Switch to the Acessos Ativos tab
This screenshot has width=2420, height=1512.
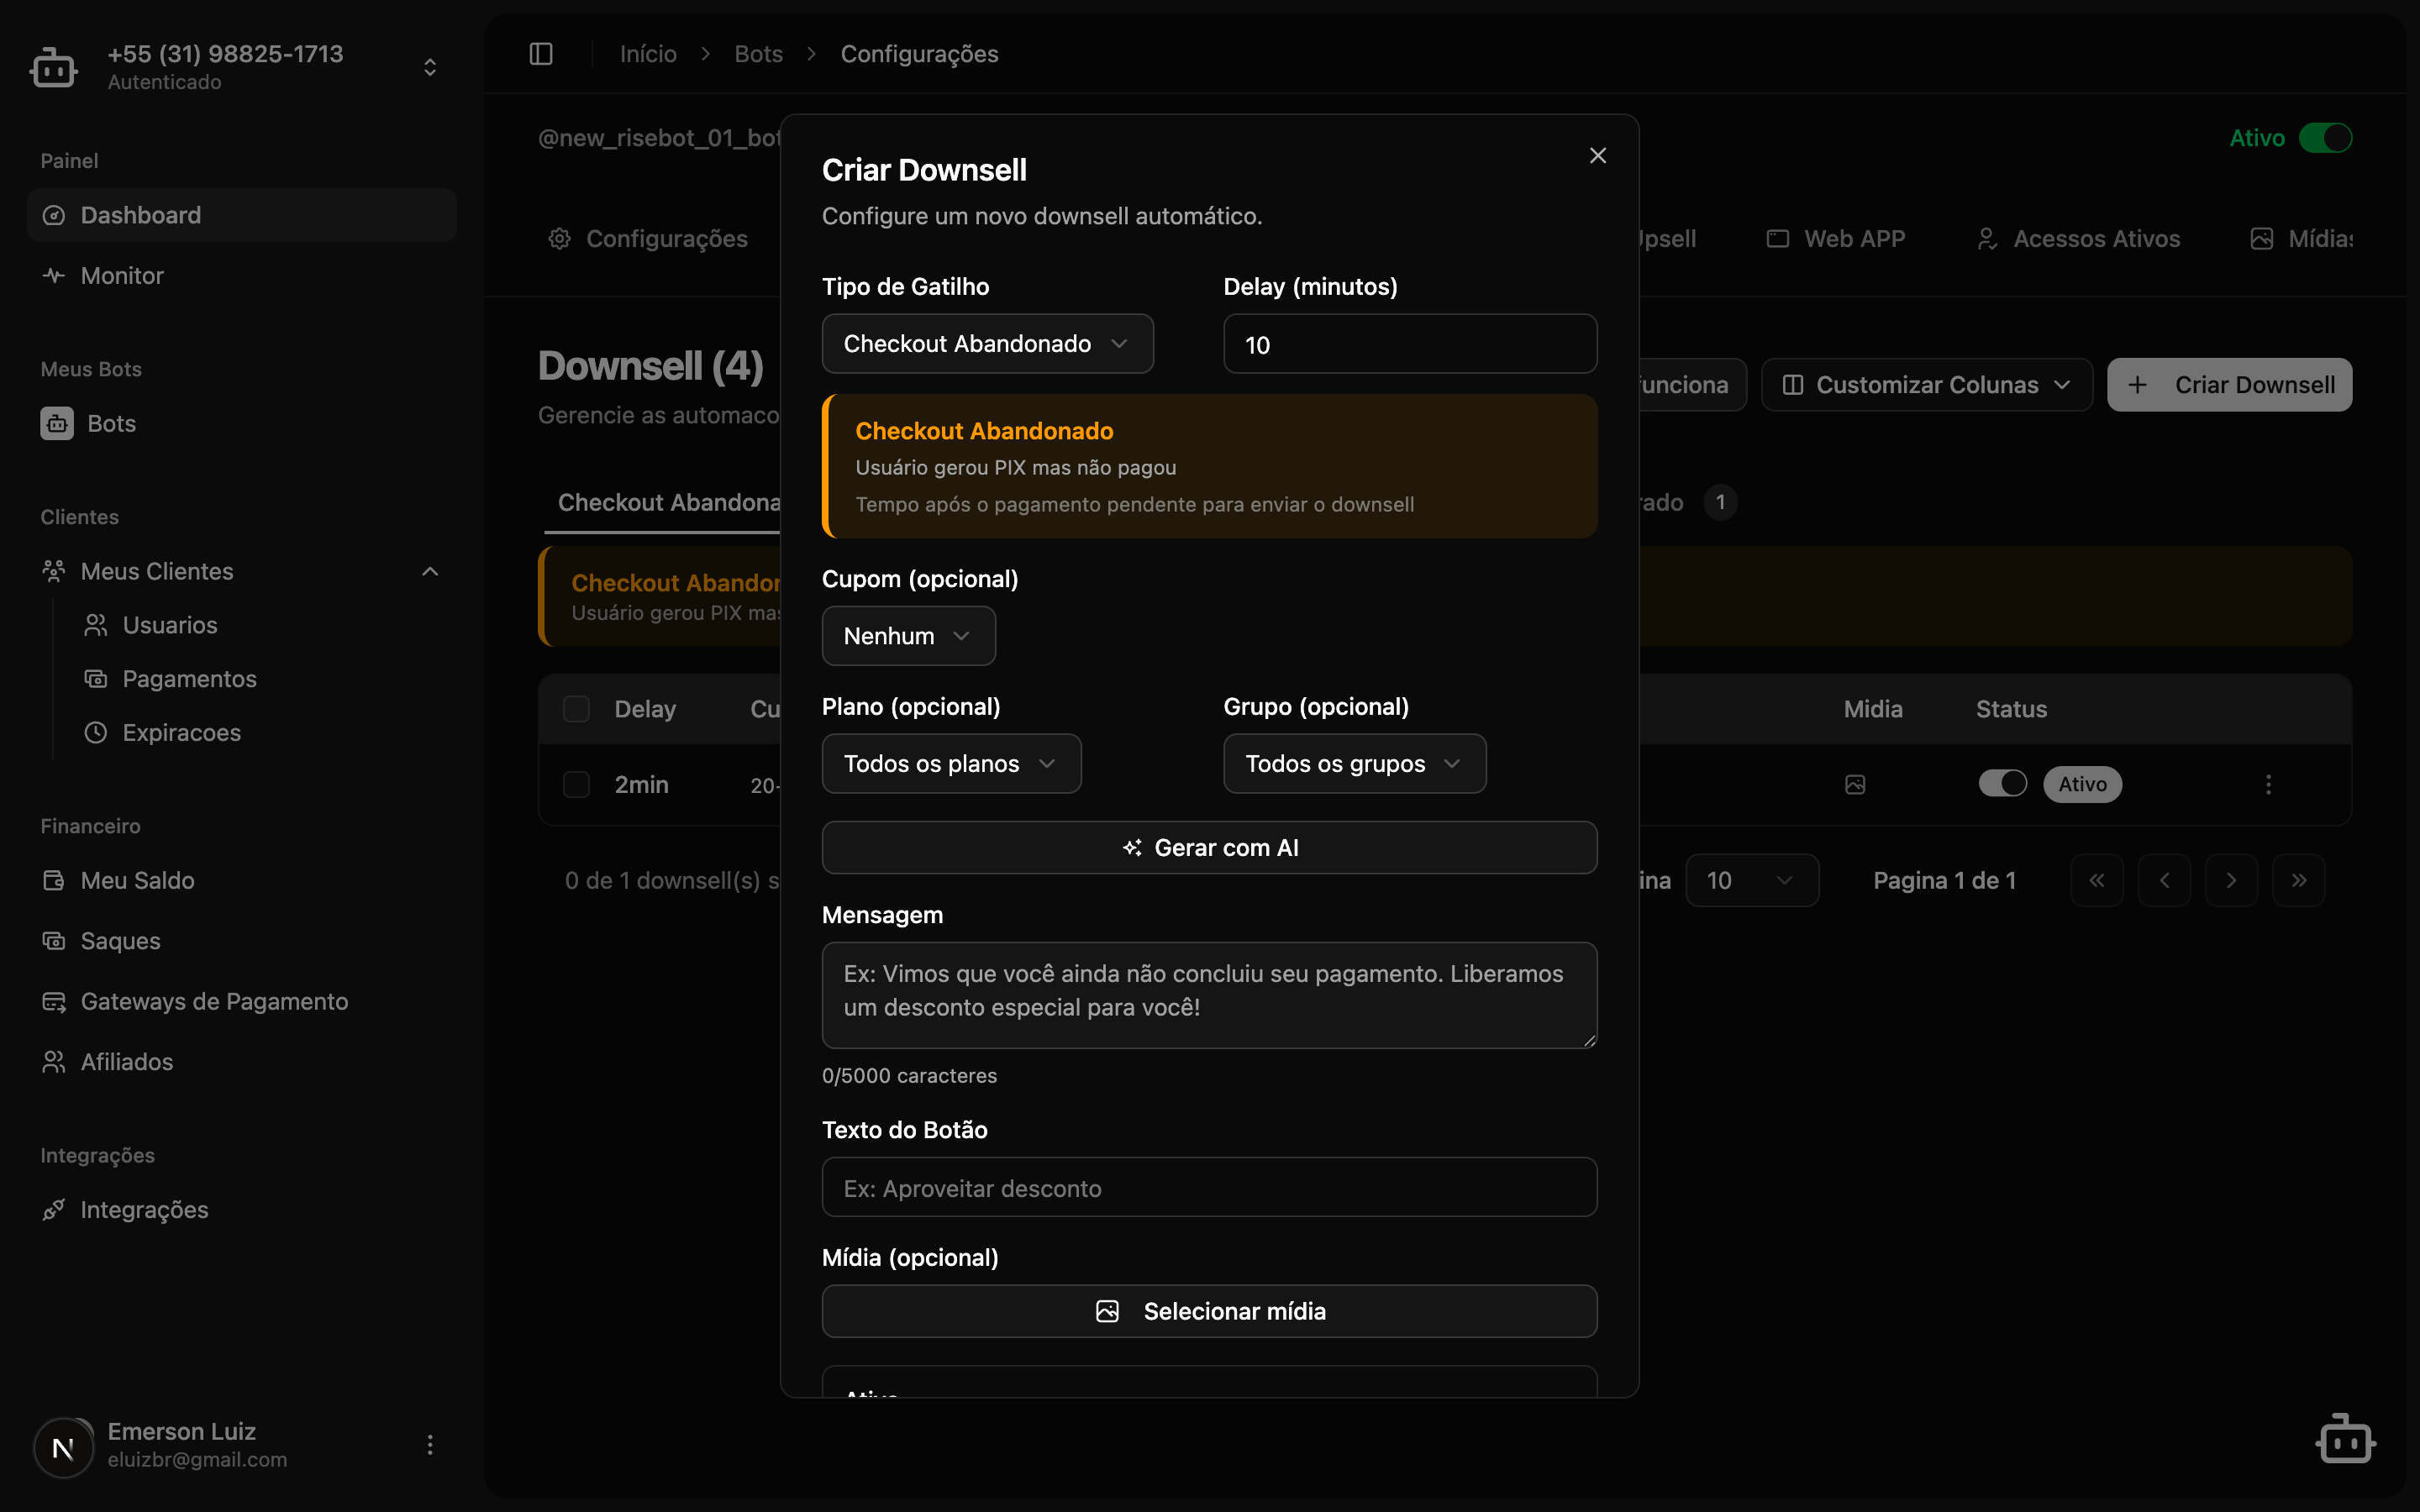point(2078,239)
